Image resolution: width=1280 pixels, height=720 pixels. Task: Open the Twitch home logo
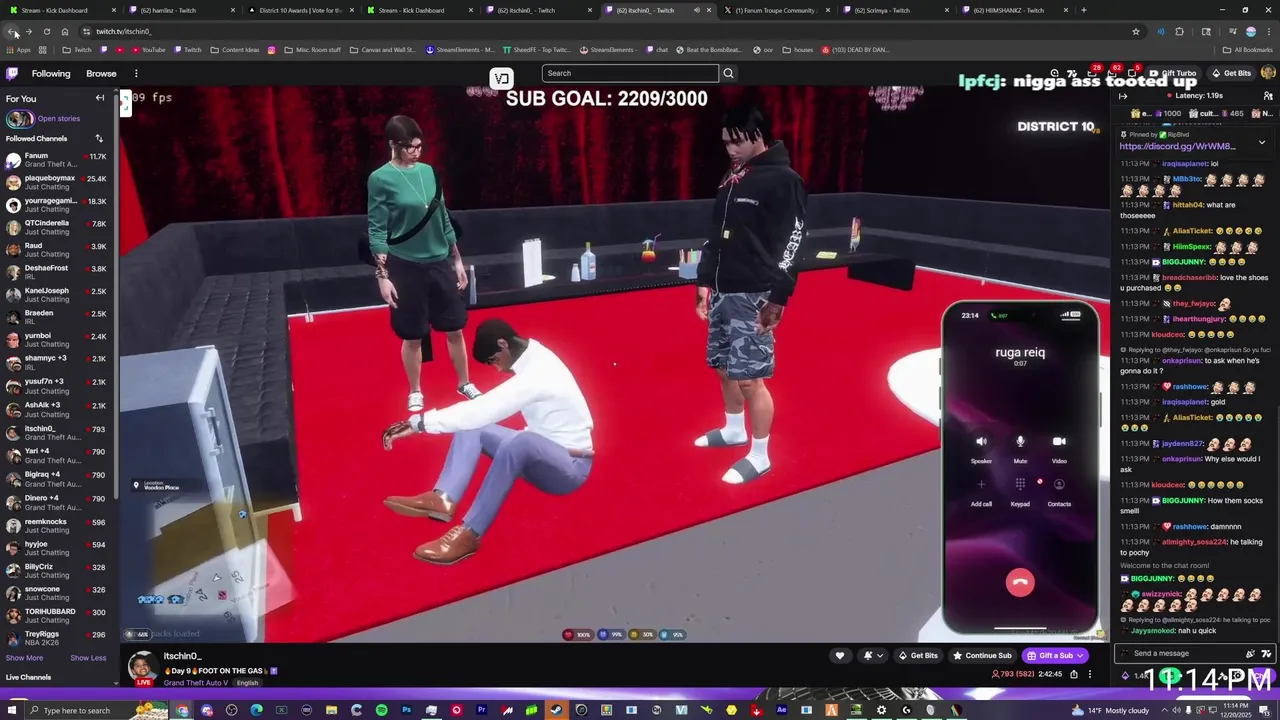pyautogui.click(x=12, y=73)
